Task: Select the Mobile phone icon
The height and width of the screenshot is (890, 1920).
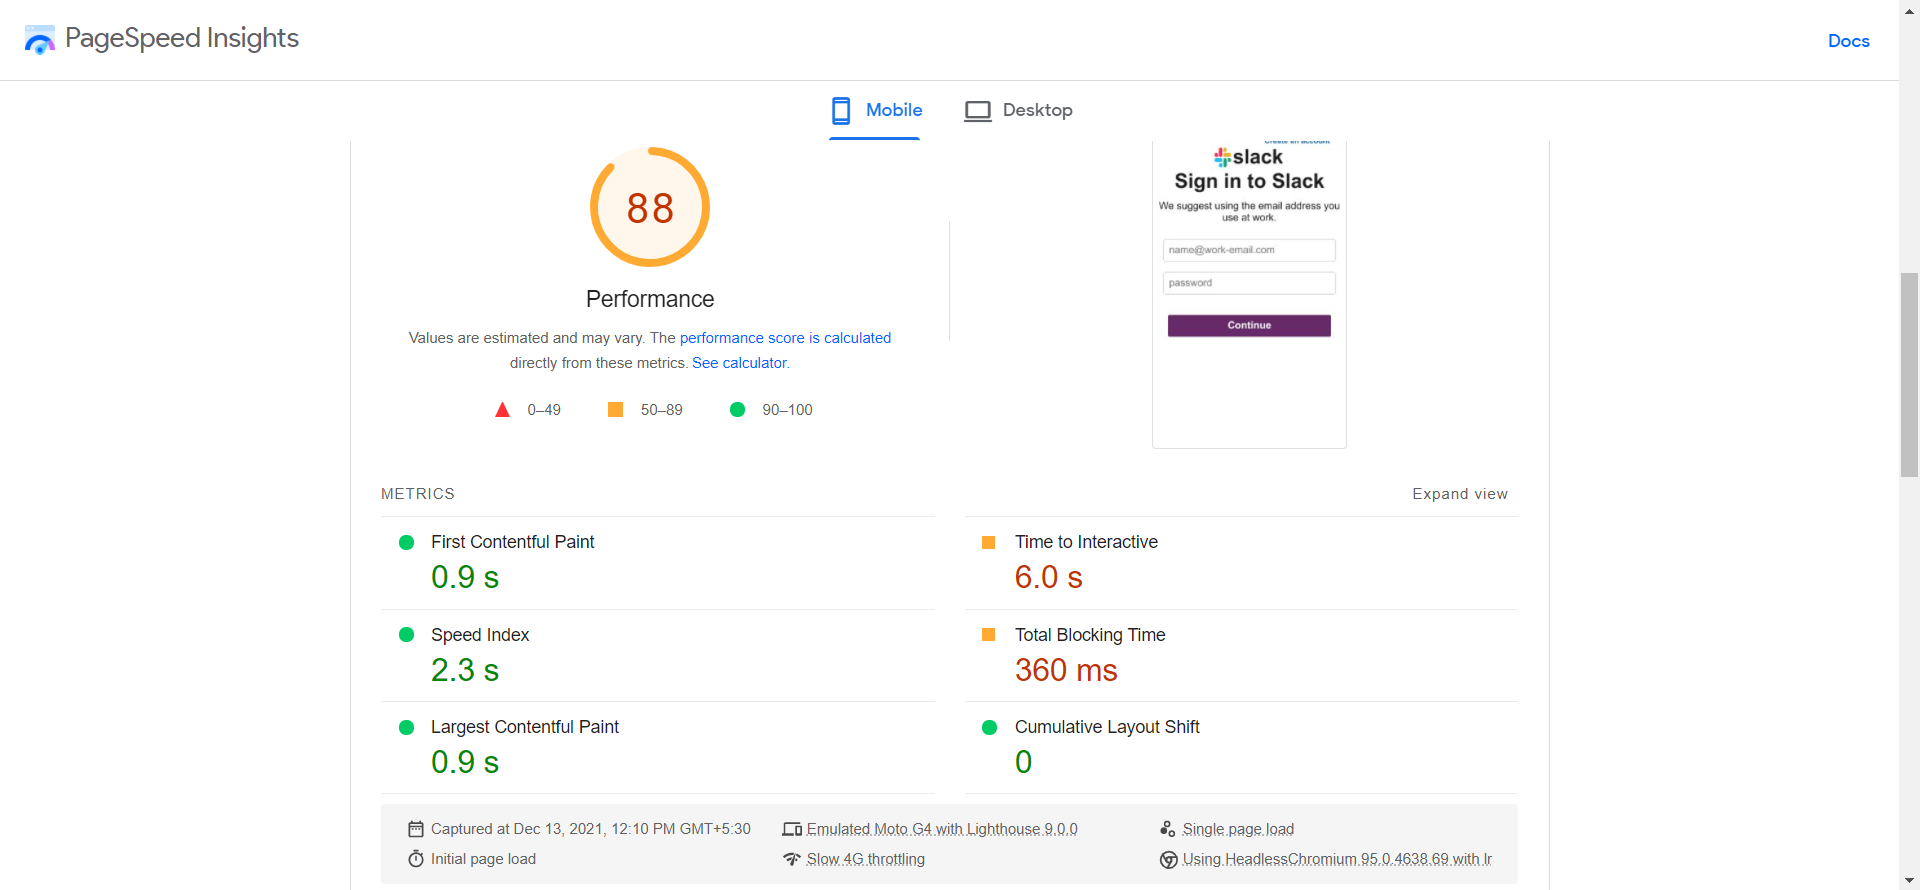Action: pos(841,110)
